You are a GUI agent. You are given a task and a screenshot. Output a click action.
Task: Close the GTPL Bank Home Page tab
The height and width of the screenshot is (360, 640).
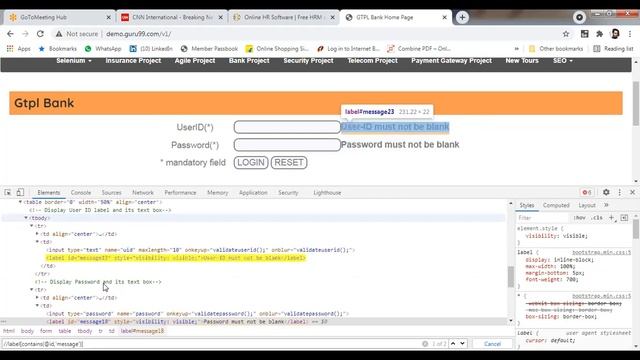coord(444,17)
